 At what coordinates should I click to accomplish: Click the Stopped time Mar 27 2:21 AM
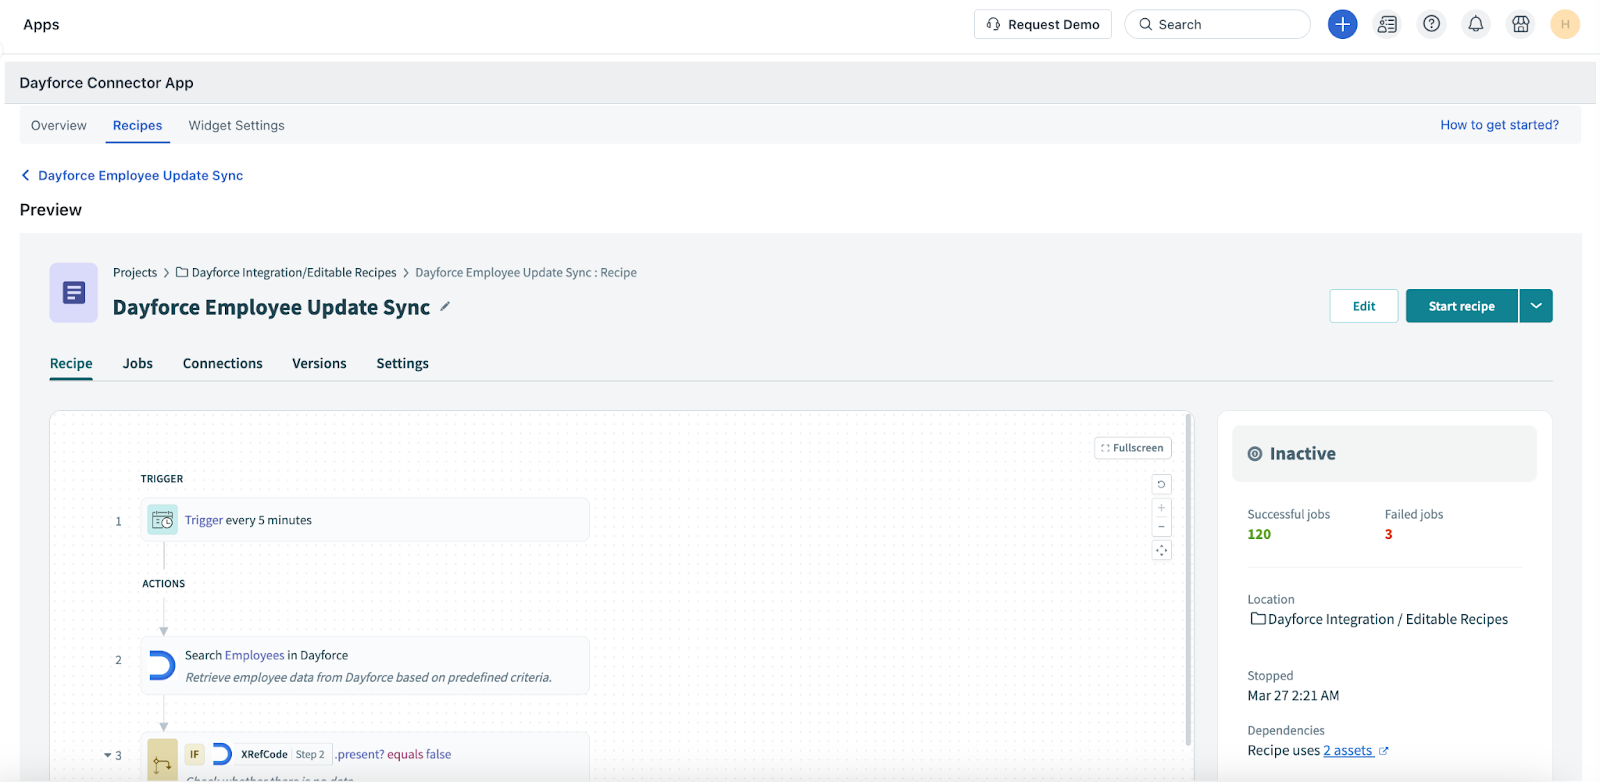tap(1293, 696)
